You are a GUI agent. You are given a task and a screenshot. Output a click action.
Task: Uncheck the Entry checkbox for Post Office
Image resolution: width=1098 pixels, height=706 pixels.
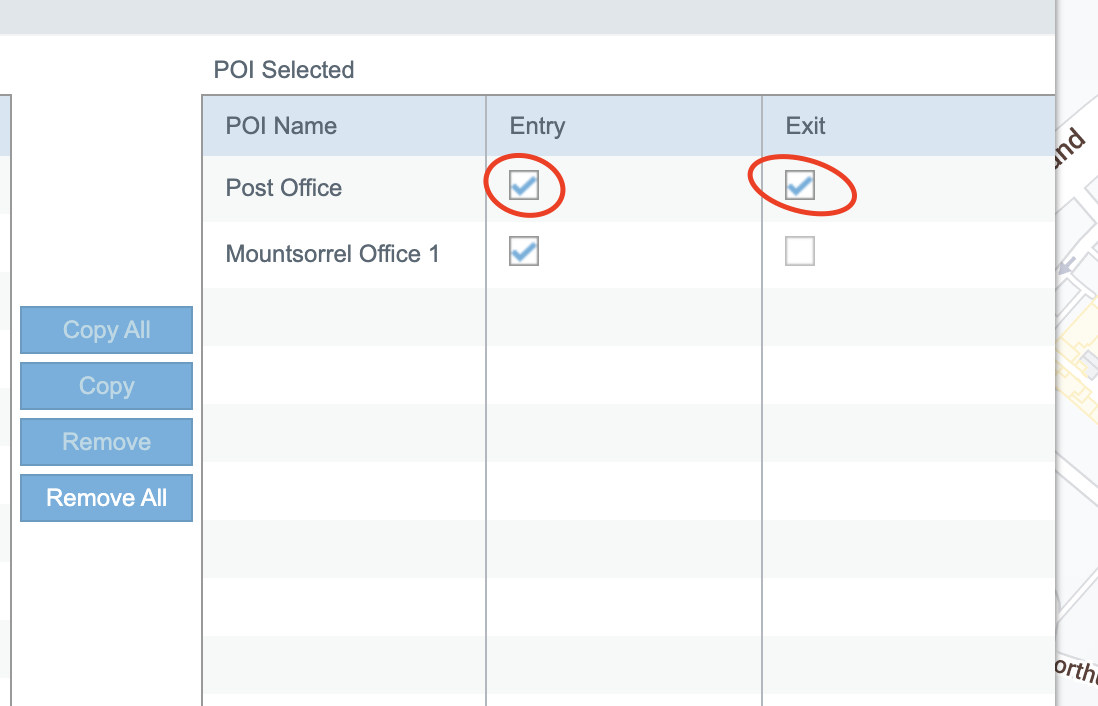524,185
